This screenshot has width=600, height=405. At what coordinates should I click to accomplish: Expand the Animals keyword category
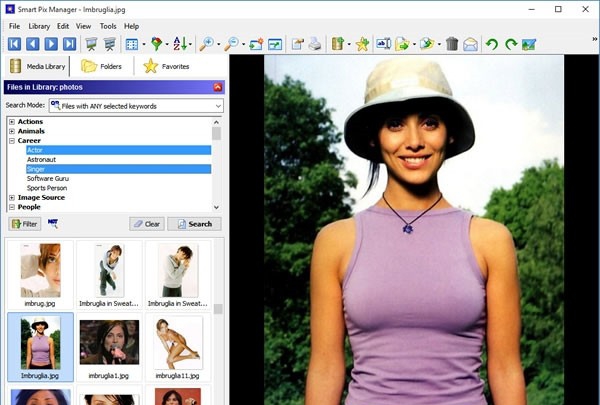click(x=12, y=131)
